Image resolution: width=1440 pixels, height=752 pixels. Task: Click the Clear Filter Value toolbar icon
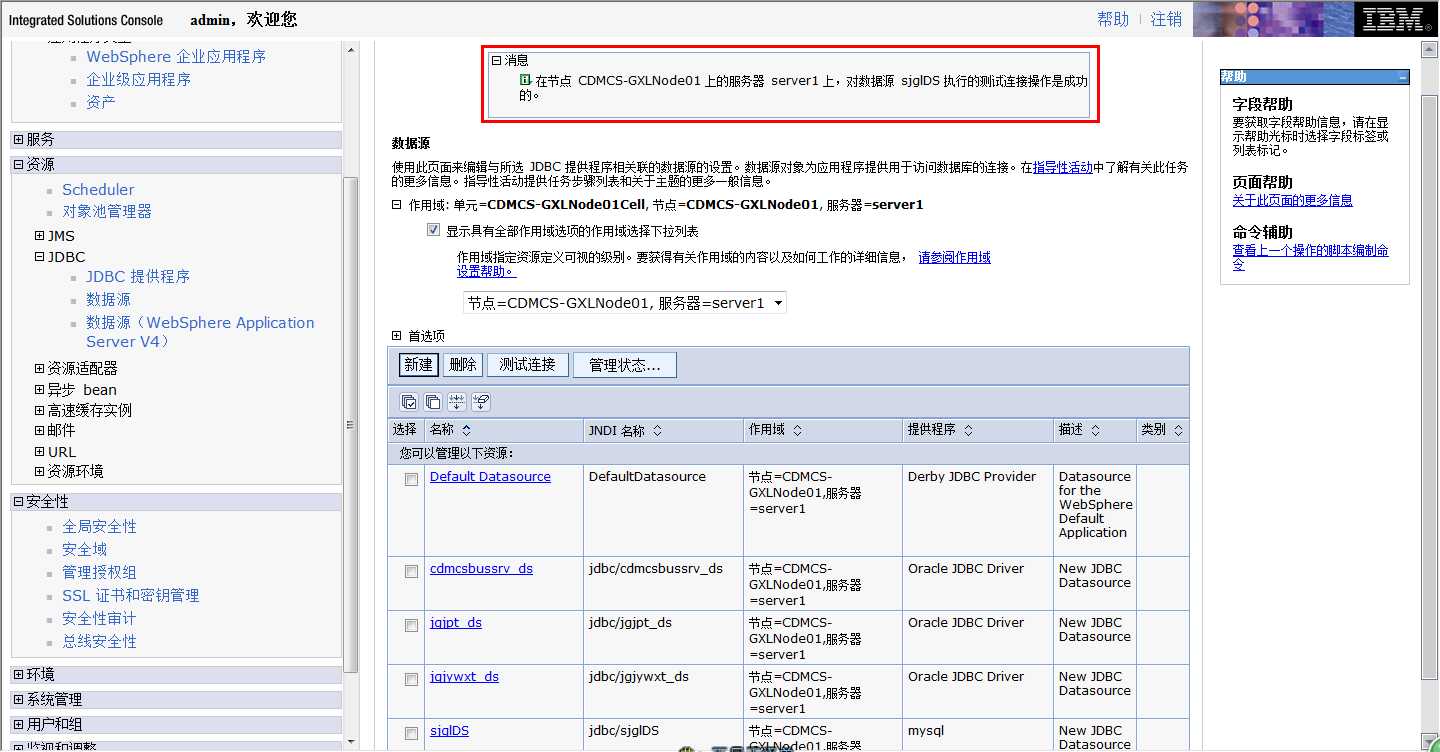pos(480,402)
